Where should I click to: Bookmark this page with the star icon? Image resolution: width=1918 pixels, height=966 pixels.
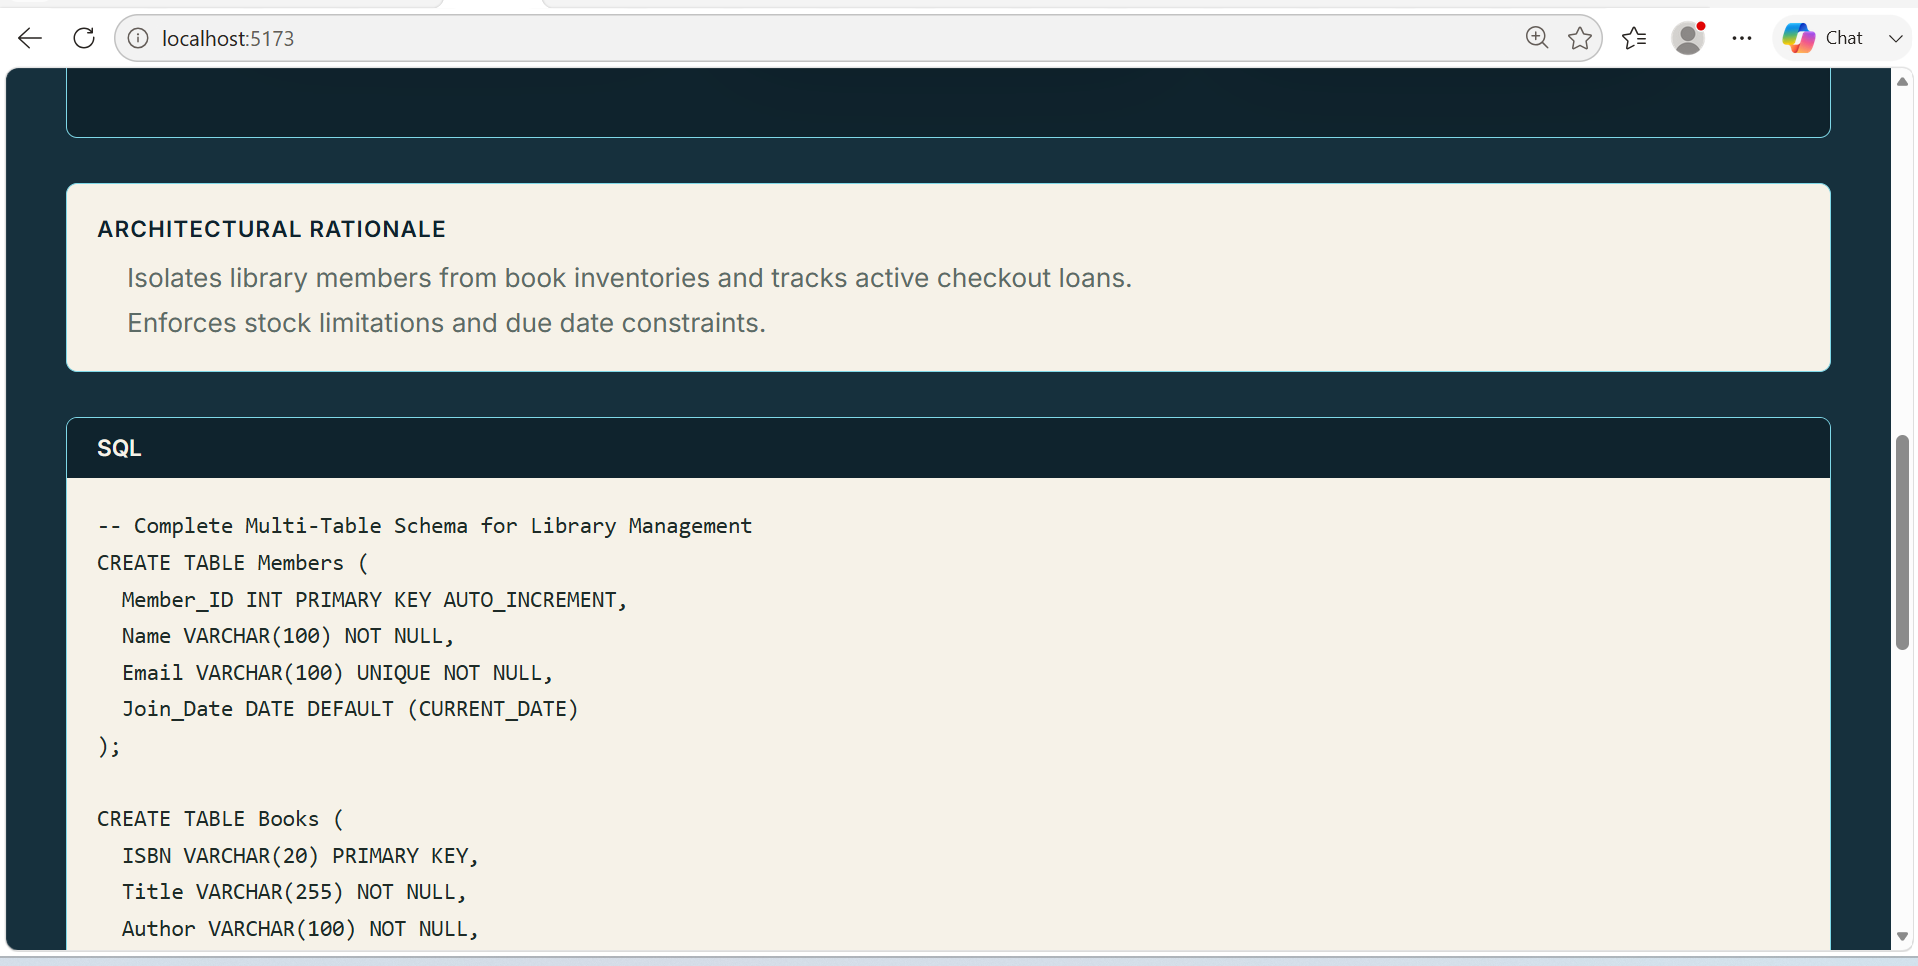pos(1580,38)
